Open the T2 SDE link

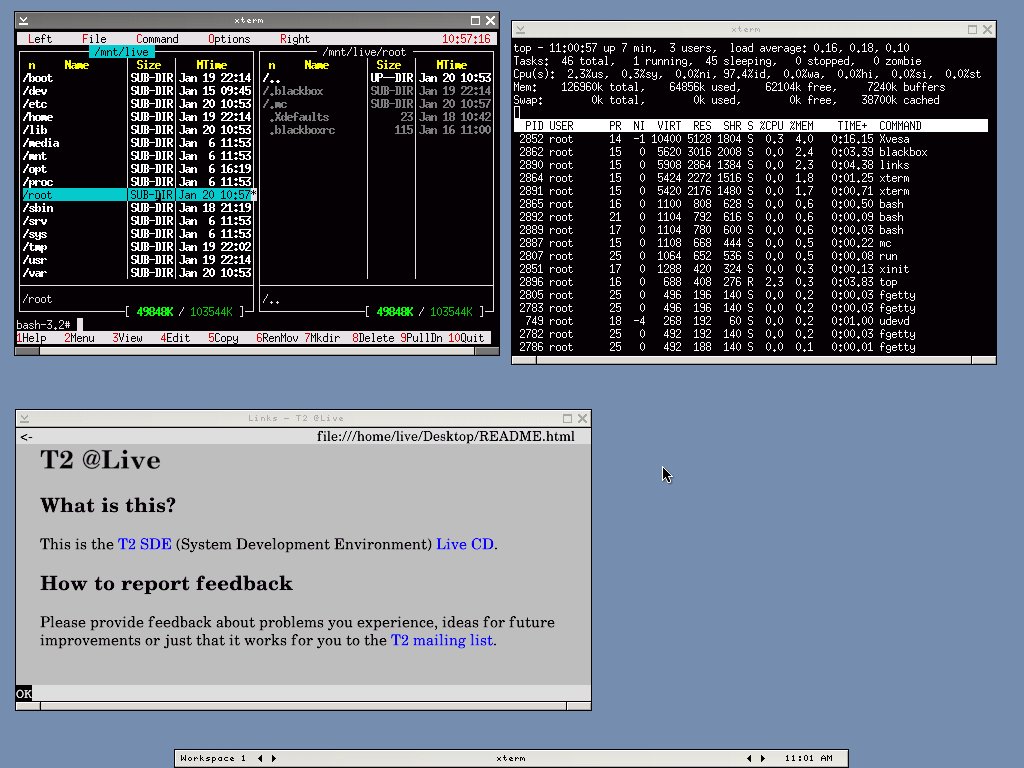pos(144,545)
